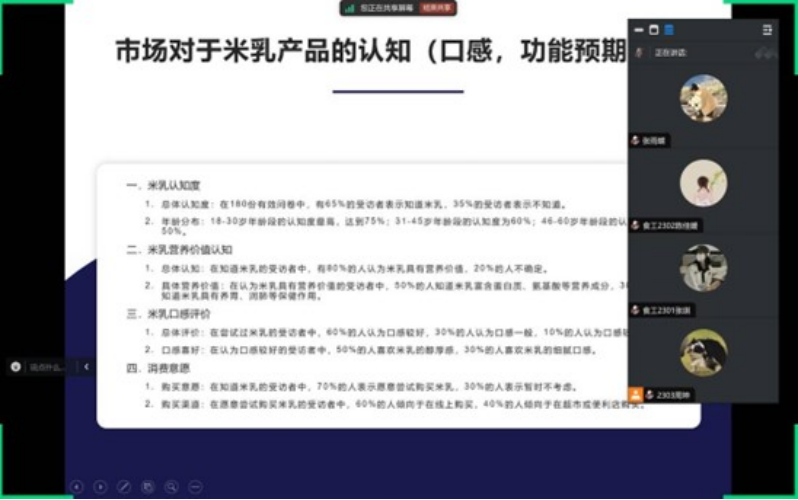Viewport: 798px width, 500px height.
Task: Click the heading "四、消费意愿"
Action: (x=158, y=368)
